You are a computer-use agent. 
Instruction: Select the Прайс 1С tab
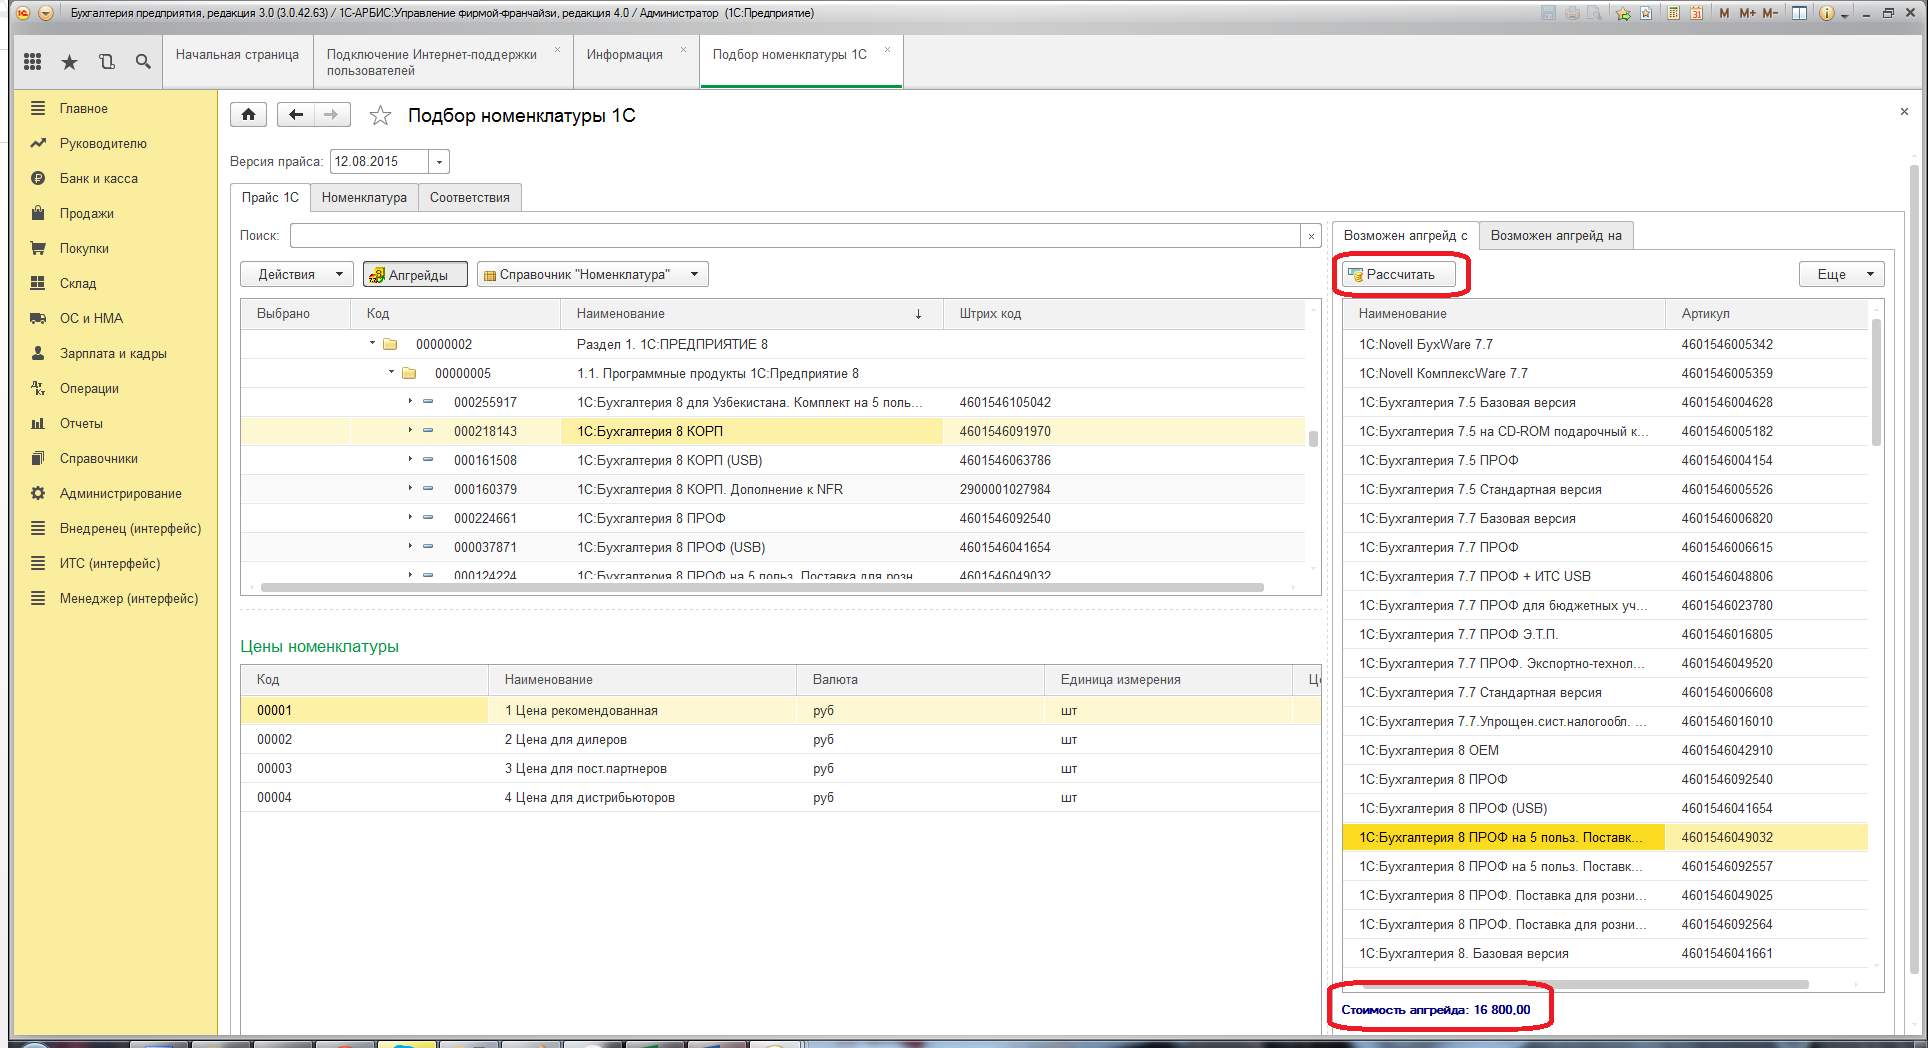[270, 197]
